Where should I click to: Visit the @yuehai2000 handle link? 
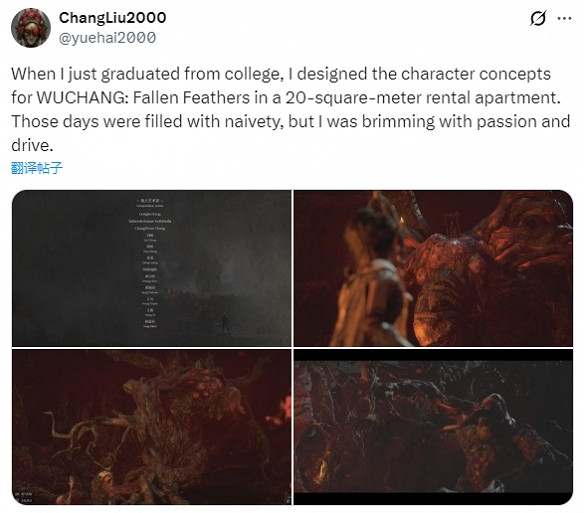[x=108, y=38]
